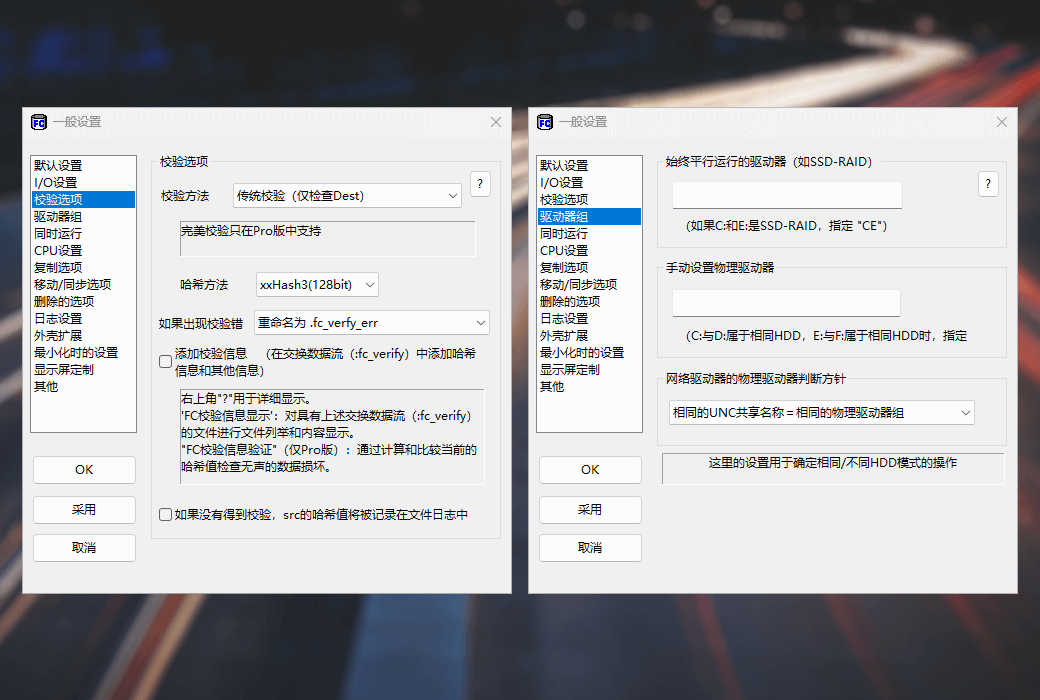Select CPU设置 in the left dialog list
This screenshot has width=1040, height=700.
point(58,250)
